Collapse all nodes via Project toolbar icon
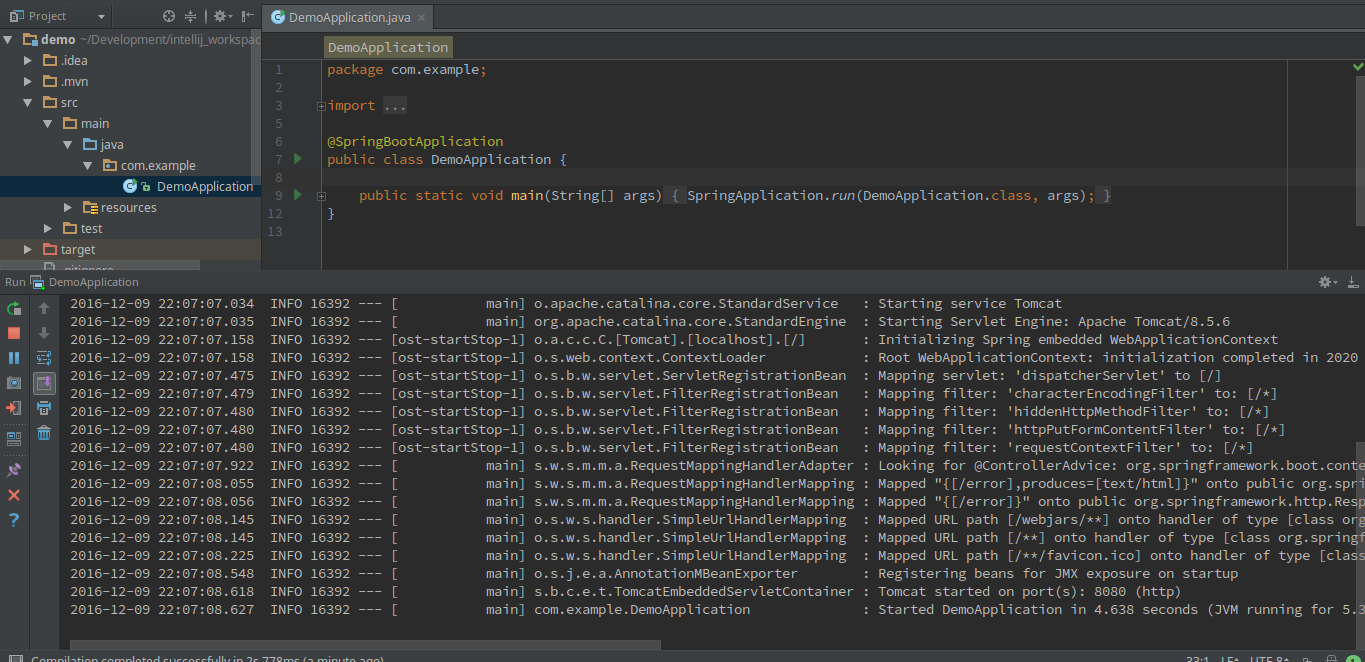 [190, 16]
